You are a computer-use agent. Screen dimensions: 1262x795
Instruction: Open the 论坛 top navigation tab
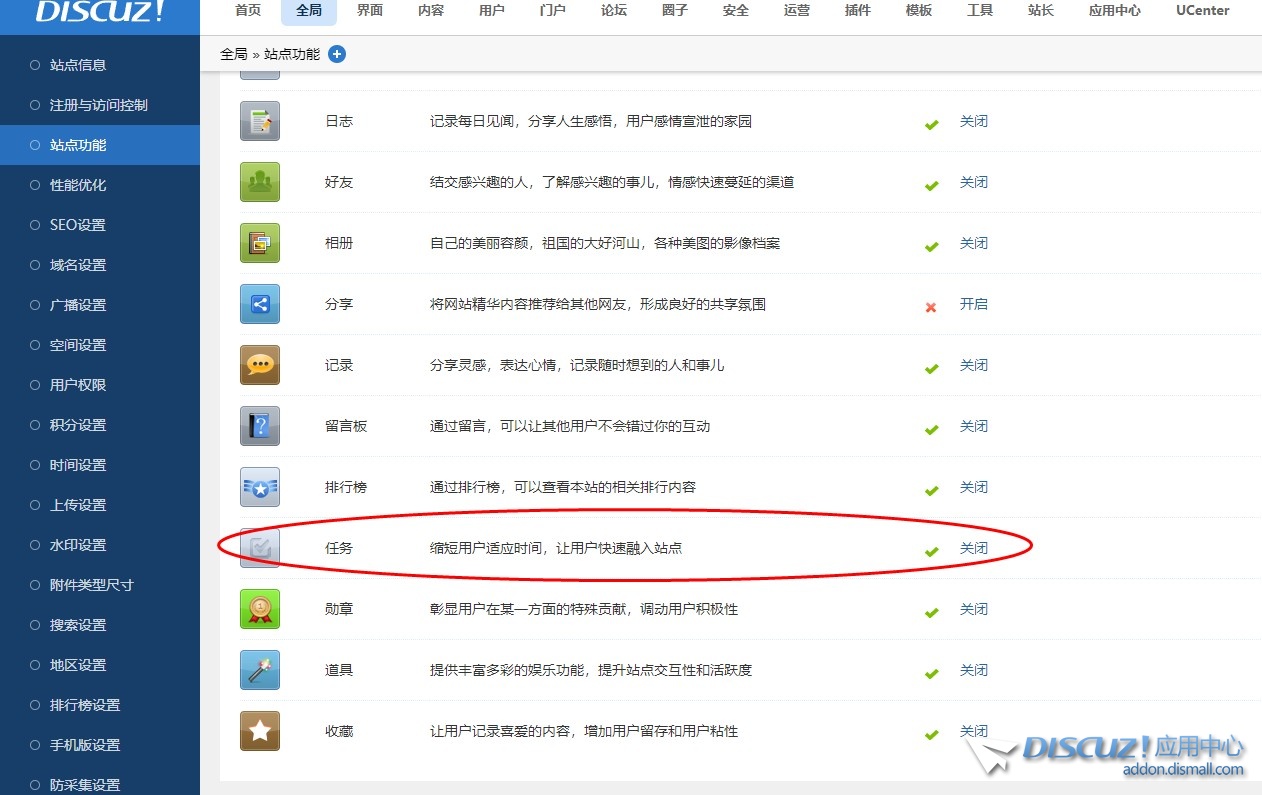pos(614,11)
